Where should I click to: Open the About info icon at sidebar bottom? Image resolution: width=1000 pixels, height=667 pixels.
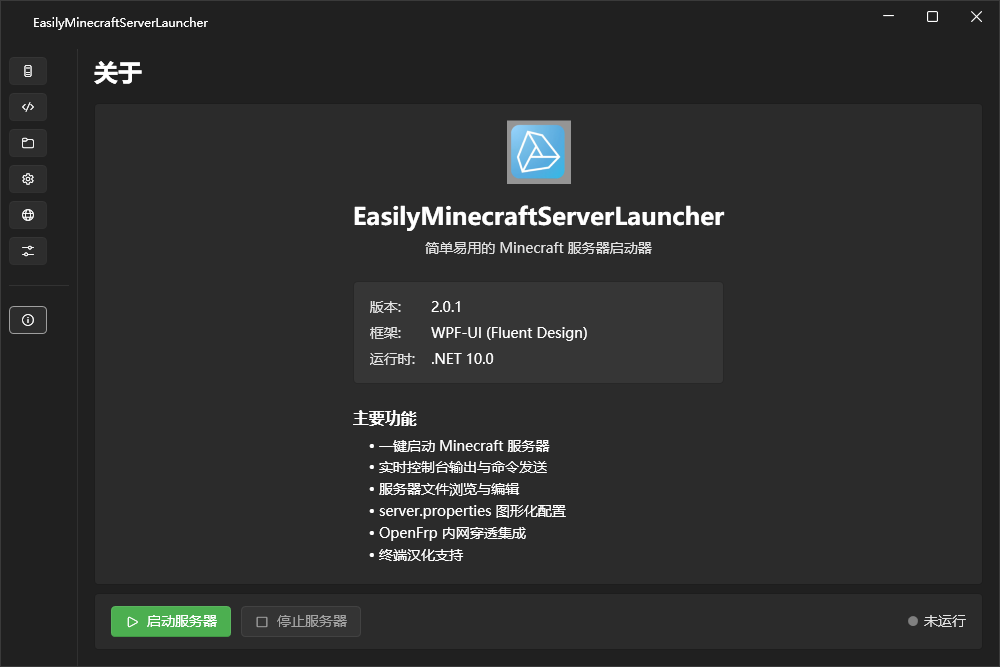[27, 319]
